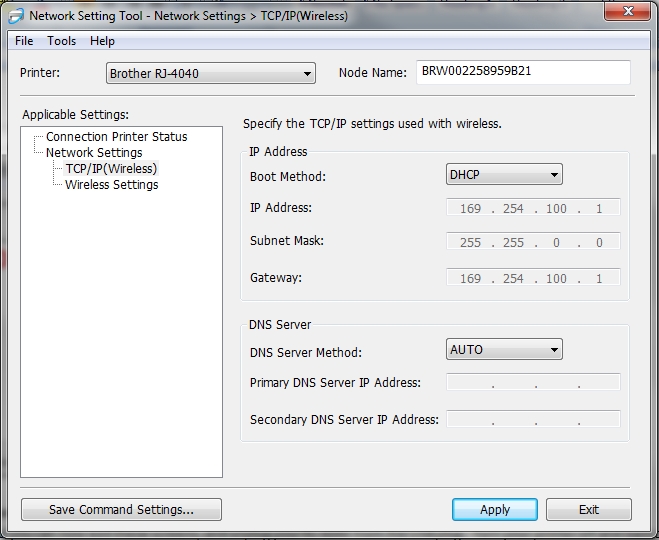Open the Tools menu
Screen dimensions: 659x540
coord(61,41)
